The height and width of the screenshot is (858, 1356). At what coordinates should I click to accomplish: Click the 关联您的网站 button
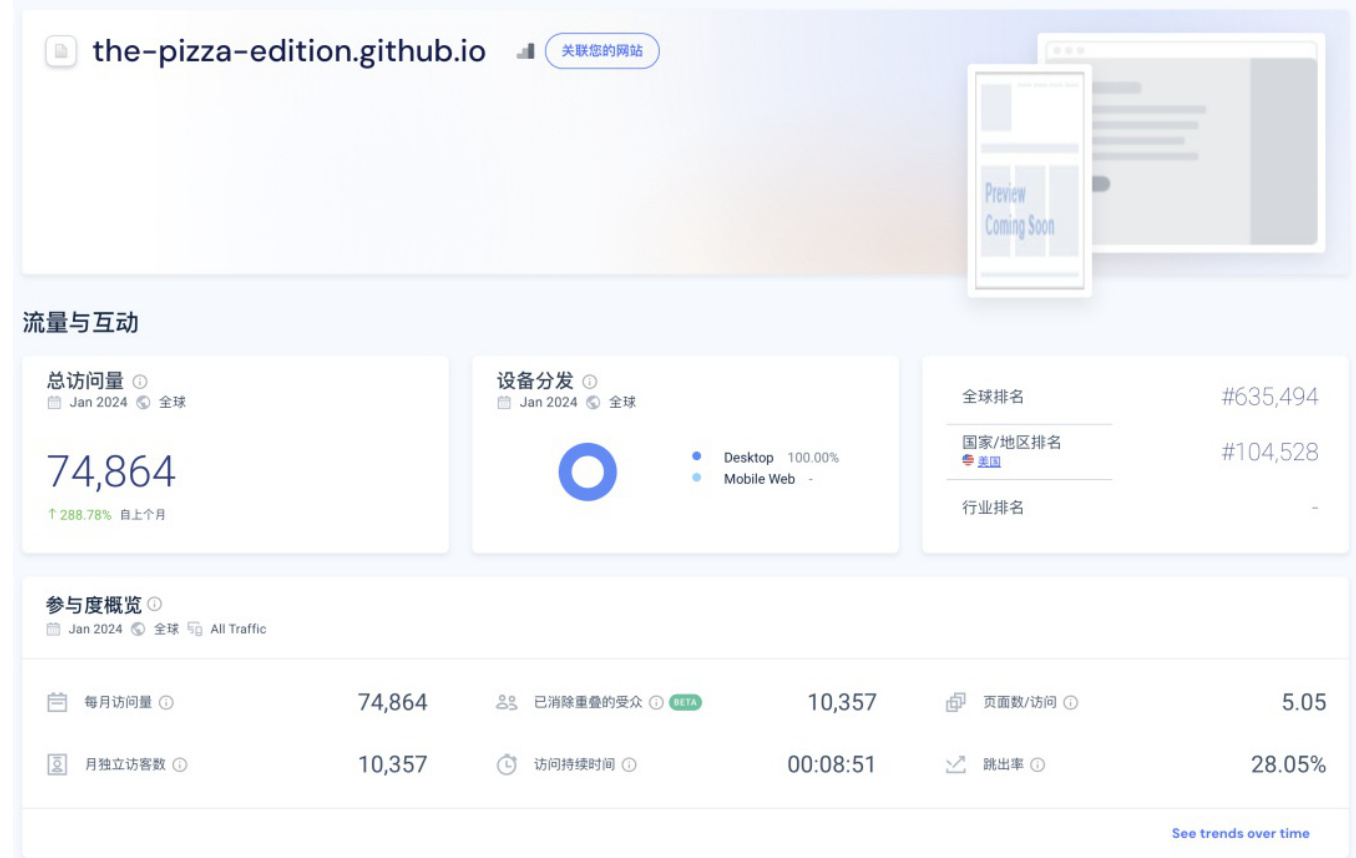(602, 51)
